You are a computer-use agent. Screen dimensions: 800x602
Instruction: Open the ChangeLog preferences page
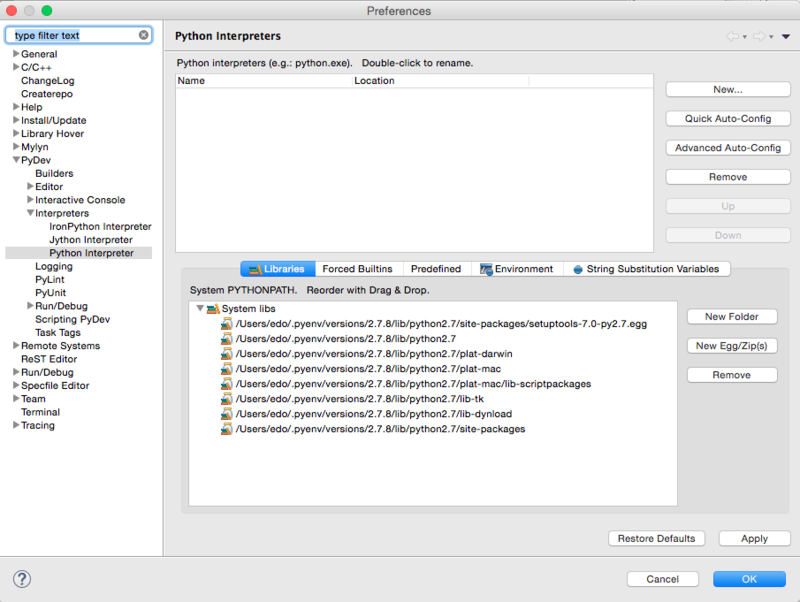point(47,81)
